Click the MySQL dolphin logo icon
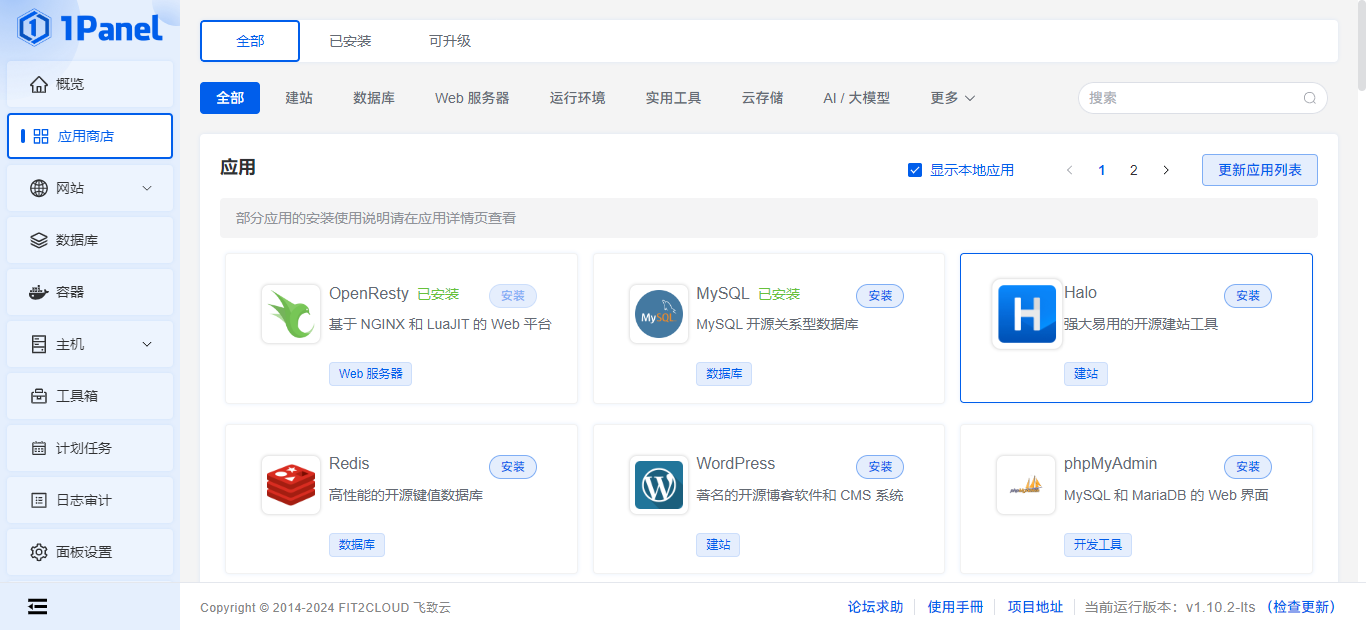1366x630 pixels. coord(659,314)
